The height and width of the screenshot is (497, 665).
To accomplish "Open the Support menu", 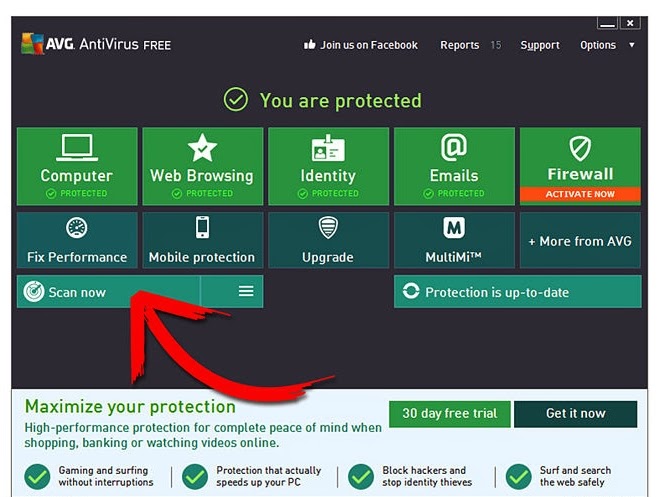I will coord(540,45).
